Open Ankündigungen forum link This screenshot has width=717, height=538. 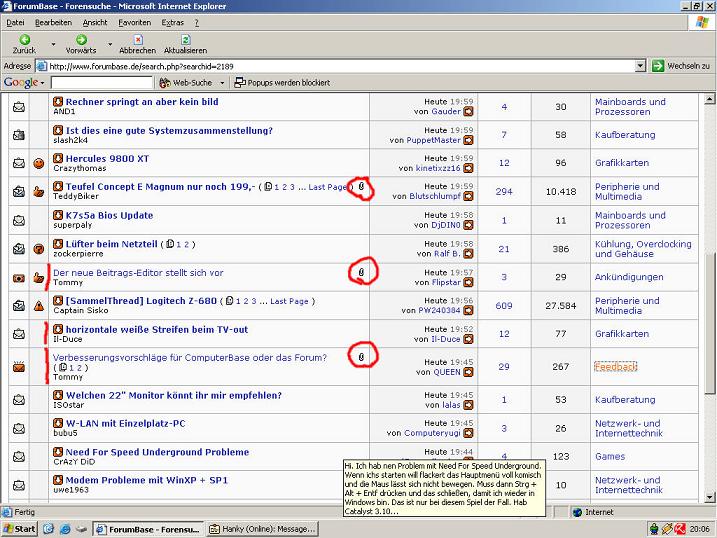(629, 277)
